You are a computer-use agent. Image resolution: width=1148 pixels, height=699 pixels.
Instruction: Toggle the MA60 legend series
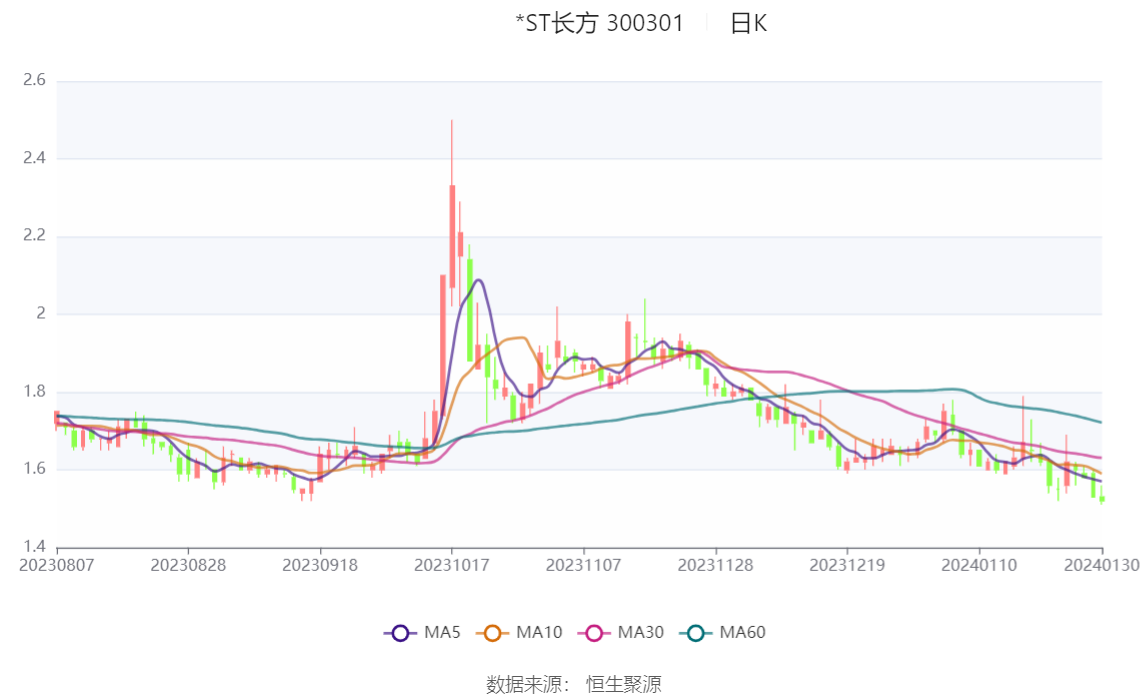click(x=723, y=632)
